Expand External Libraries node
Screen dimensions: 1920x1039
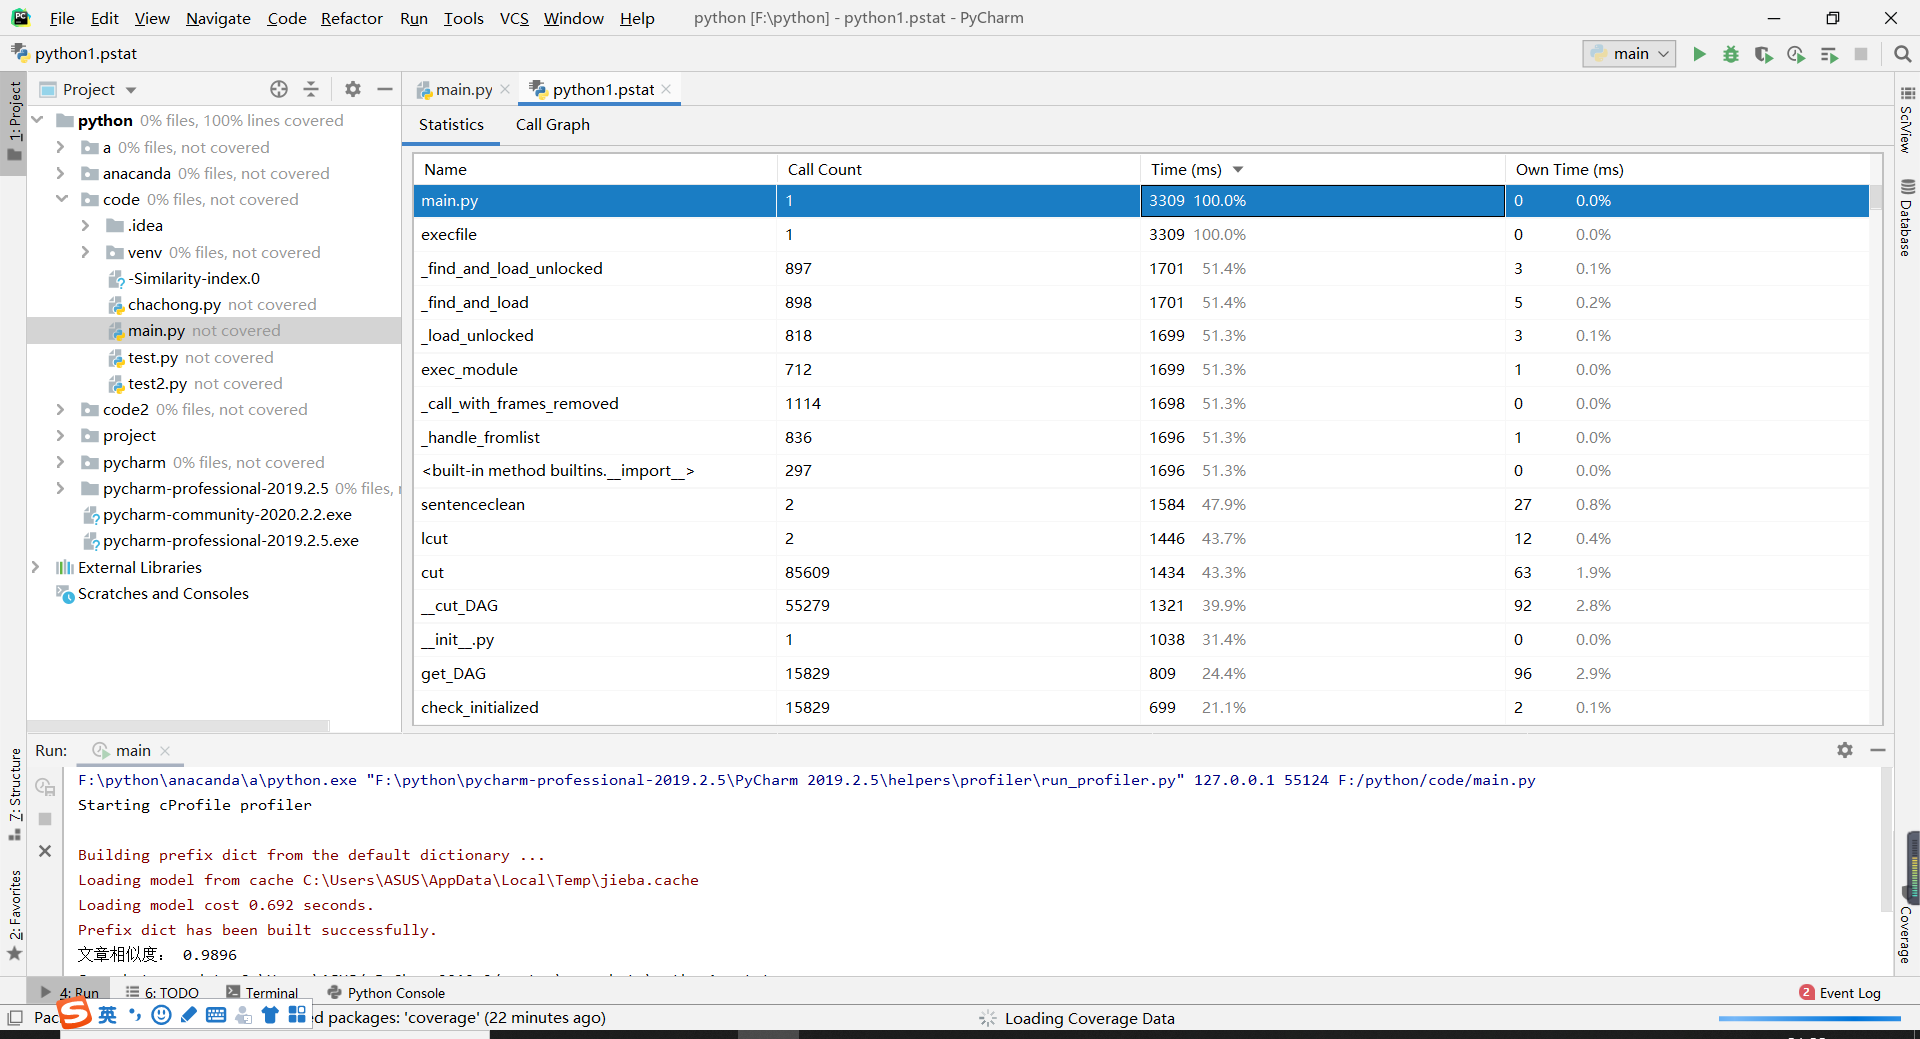coord(36,567)
